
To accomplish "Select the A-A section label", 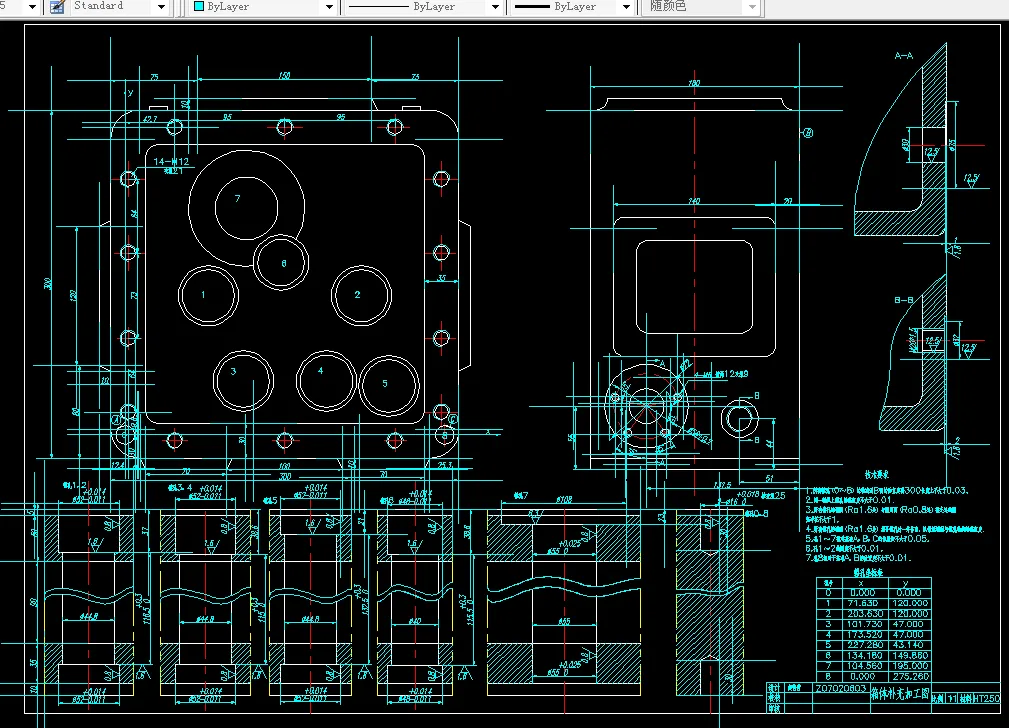I will coord(903,56).
